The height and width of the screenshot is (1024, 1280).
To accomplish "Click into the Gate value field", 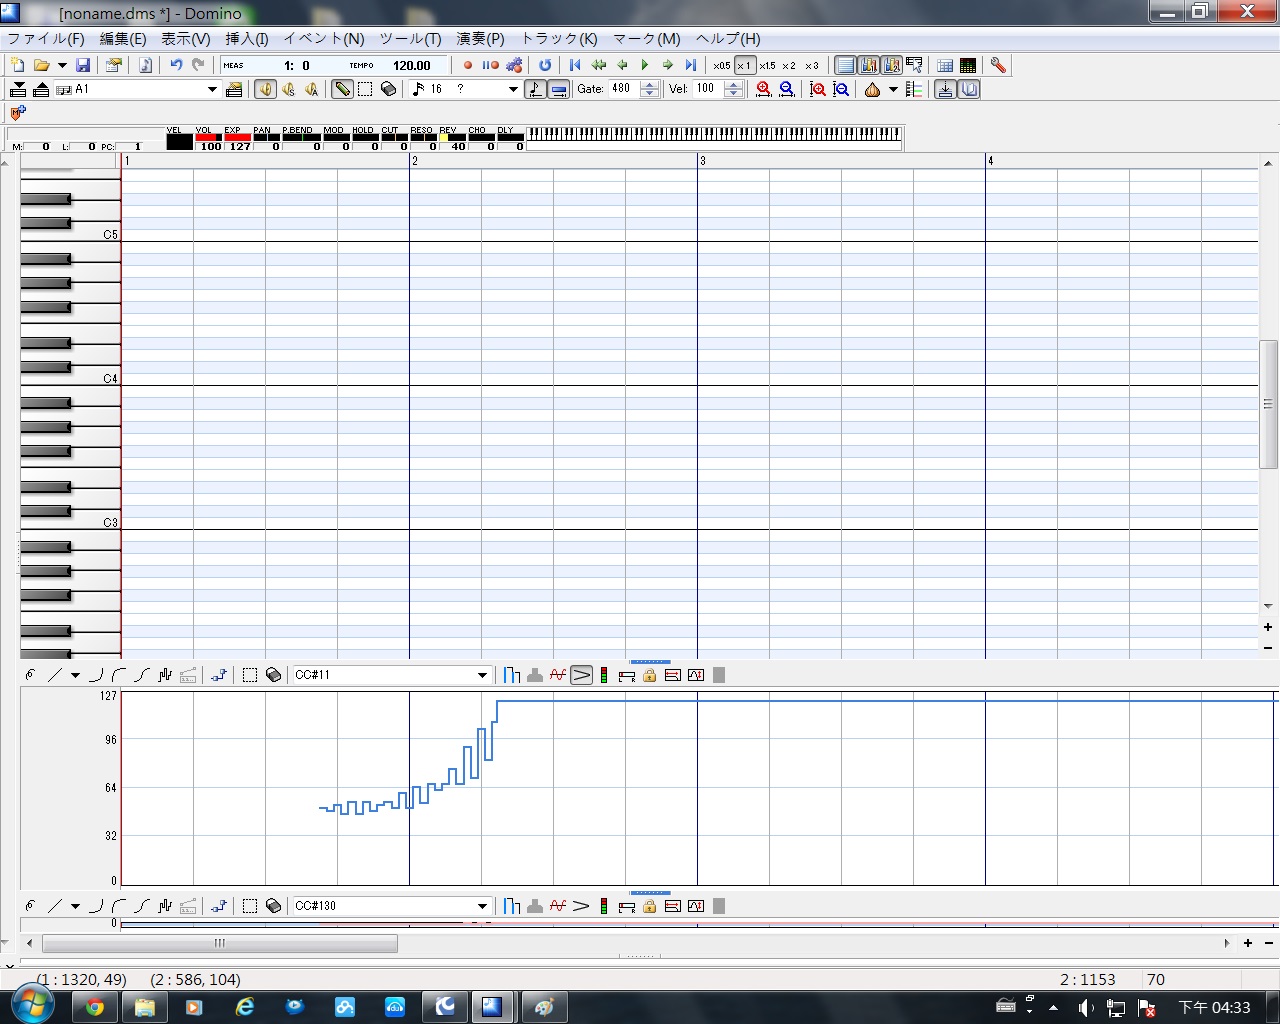I will (x=622, y=89).
